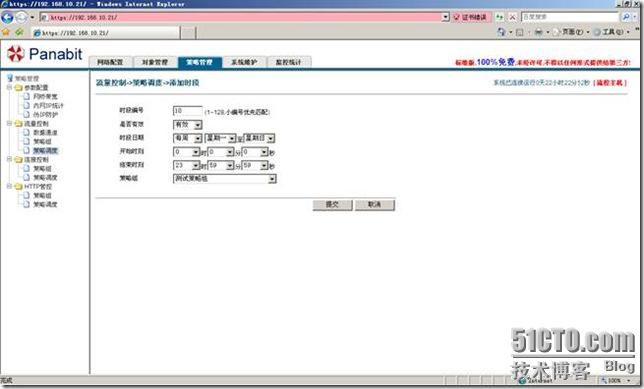Select the 策略管理 tab
Screen dimensions: 644x389
coord(200,62)
